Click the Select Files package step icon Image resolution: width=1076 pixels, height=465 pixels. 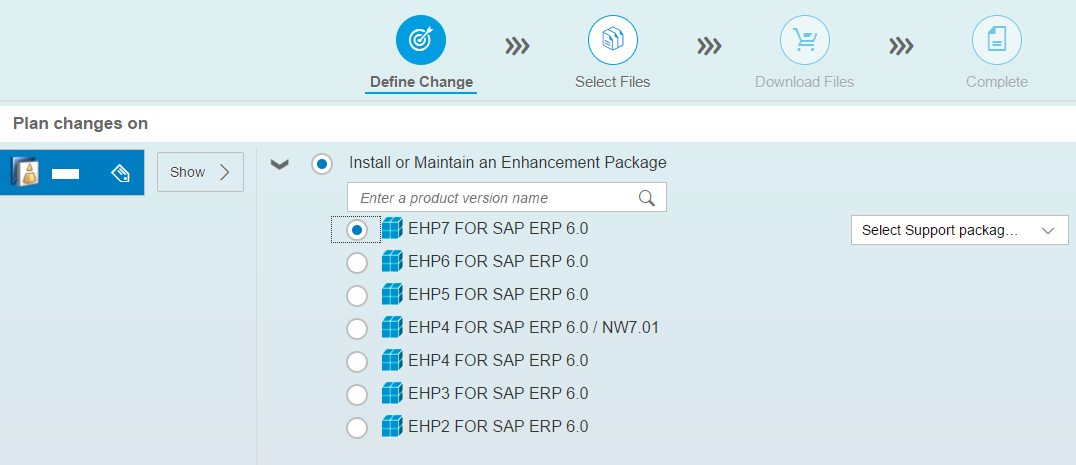(613, 40)
